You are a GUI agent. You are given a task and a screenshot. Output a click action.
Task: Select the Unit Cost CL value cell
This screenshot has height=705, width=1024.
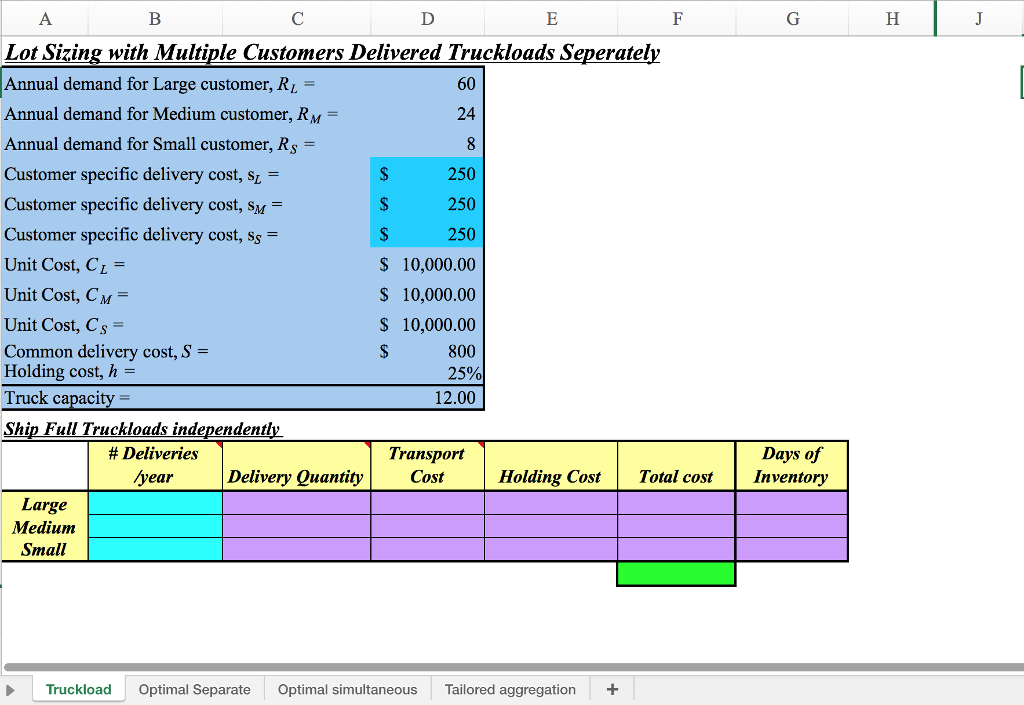click(x=427, y=264)
